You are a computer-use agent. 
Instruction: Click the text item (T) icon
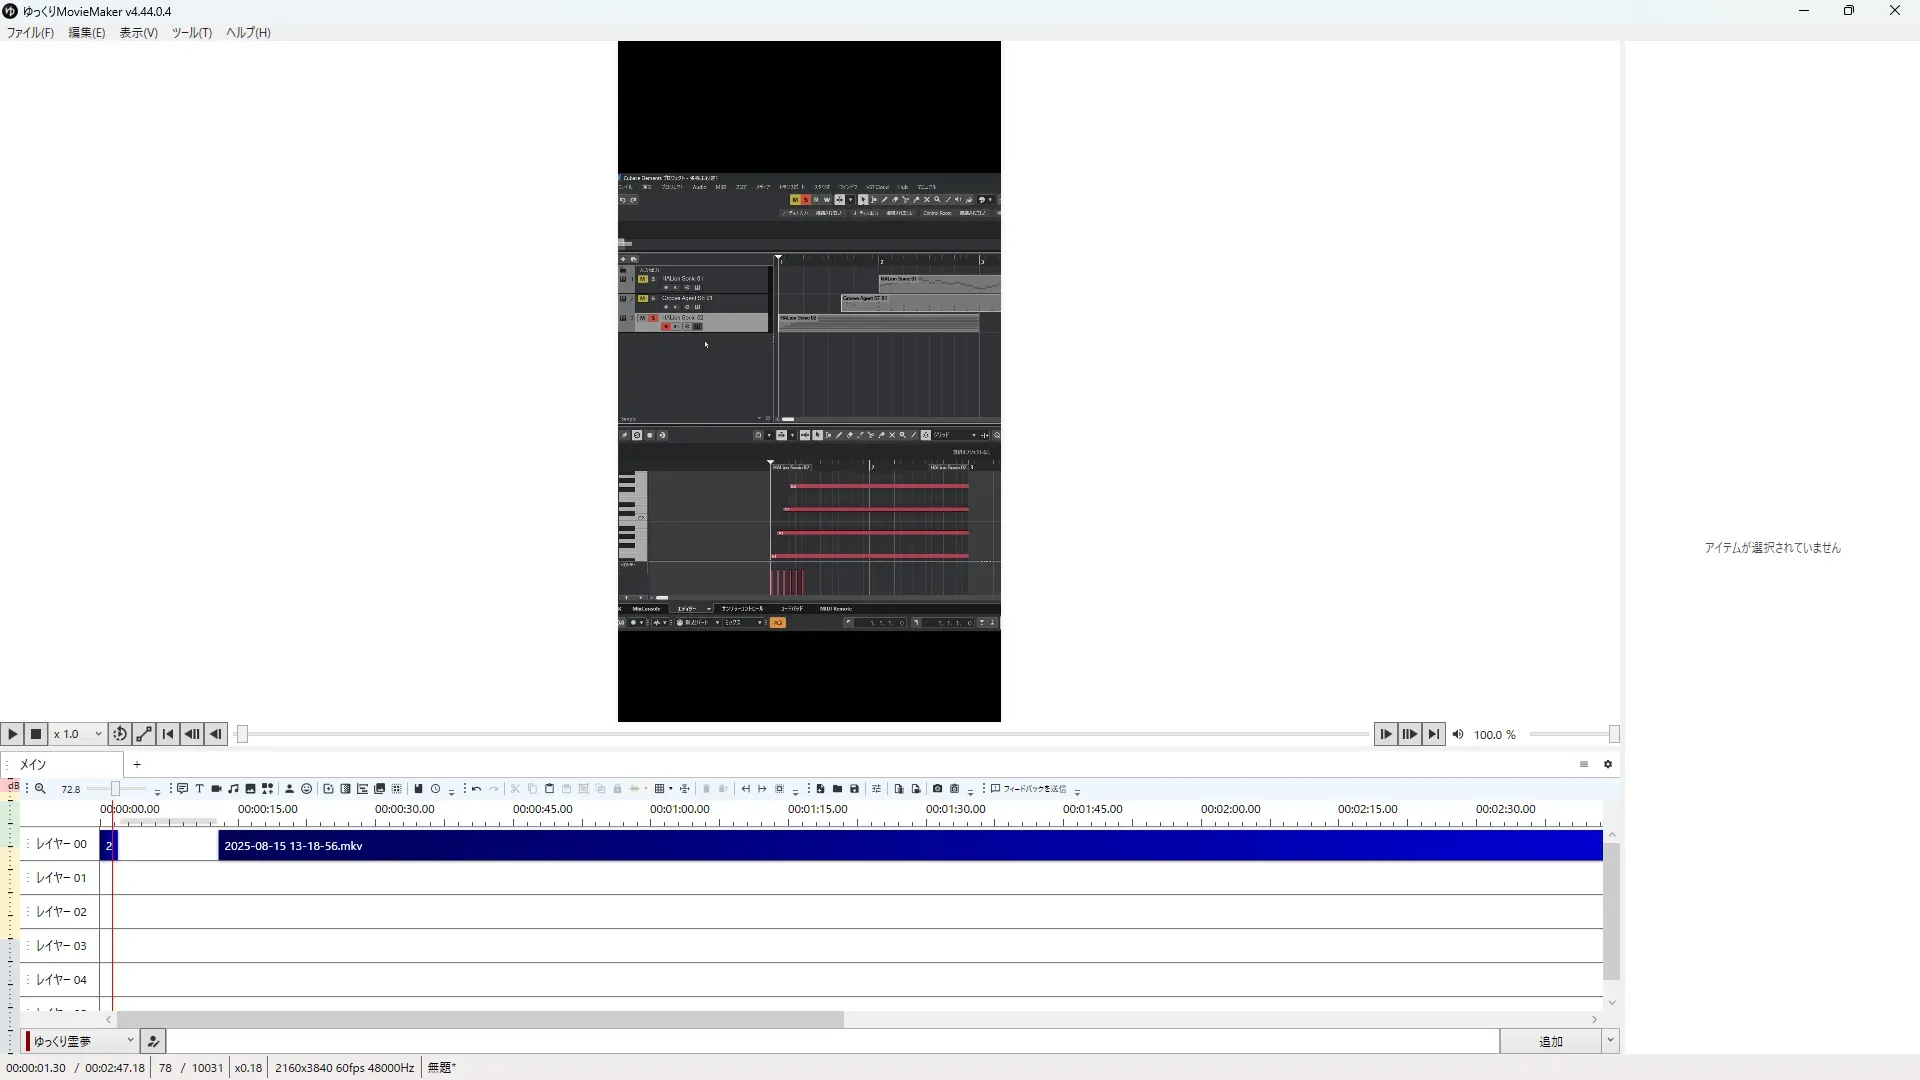click(x=199, y=789)
